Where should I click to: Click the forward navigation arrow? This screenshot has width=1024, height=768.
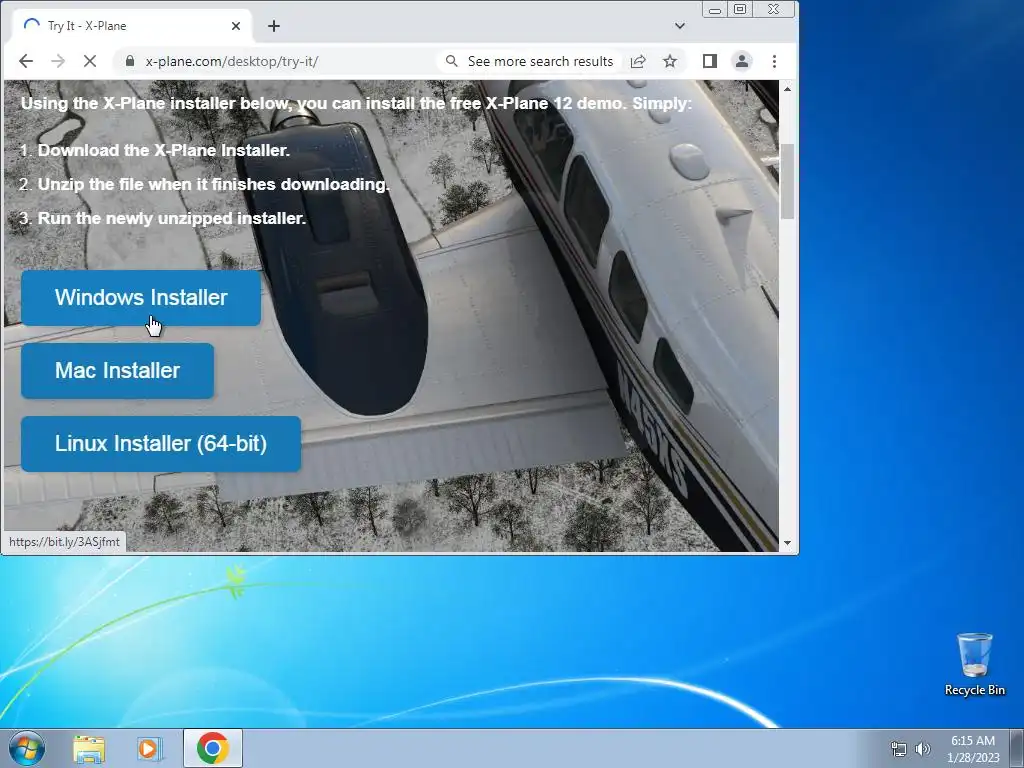coord(58,61)
